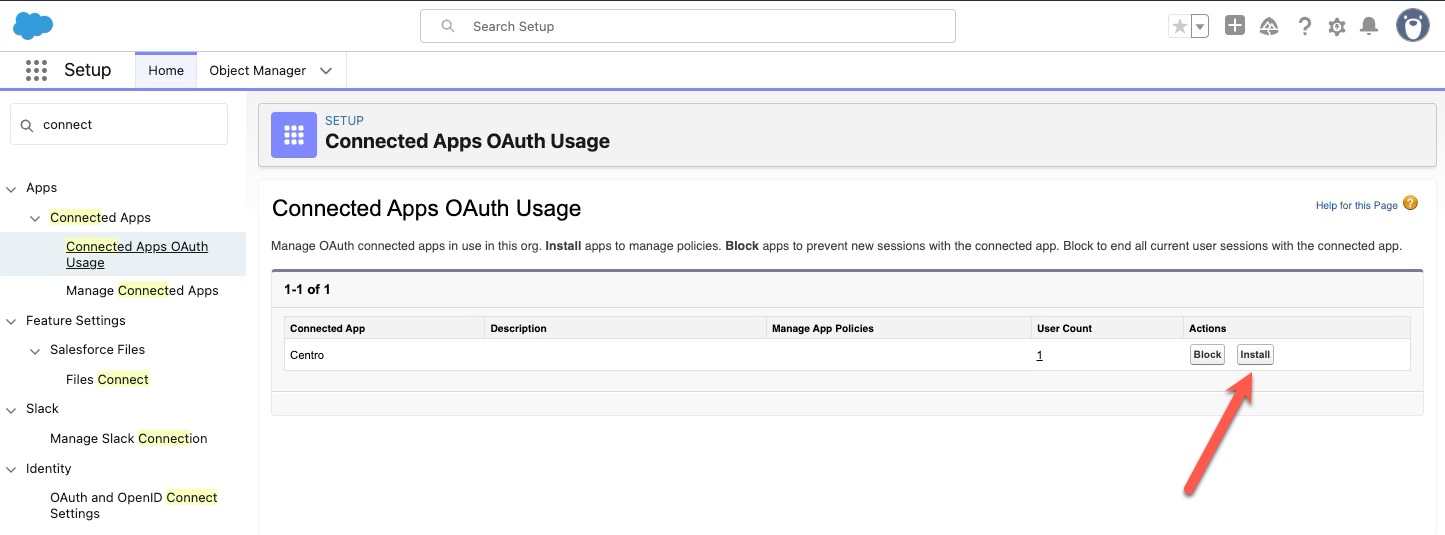Click the Salesforce cloud logo

[x=33, y=26]
